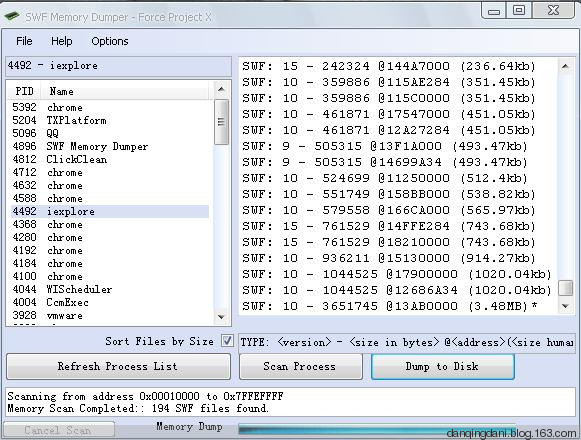Click the selected process field '4492 - iexplore'
This screenshot has height=440, width=581.
(119, 66)
